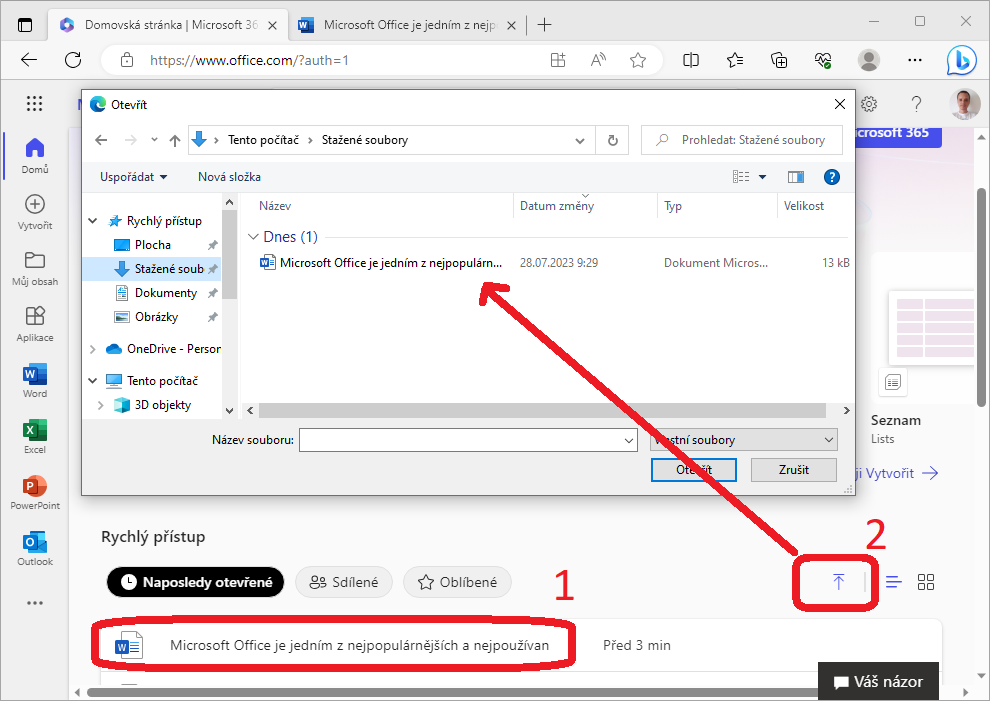Viewport: 990px width, 701px height.
Task: Open the Uspořádat dropdown menu
Action: click(x=133, y=177)
